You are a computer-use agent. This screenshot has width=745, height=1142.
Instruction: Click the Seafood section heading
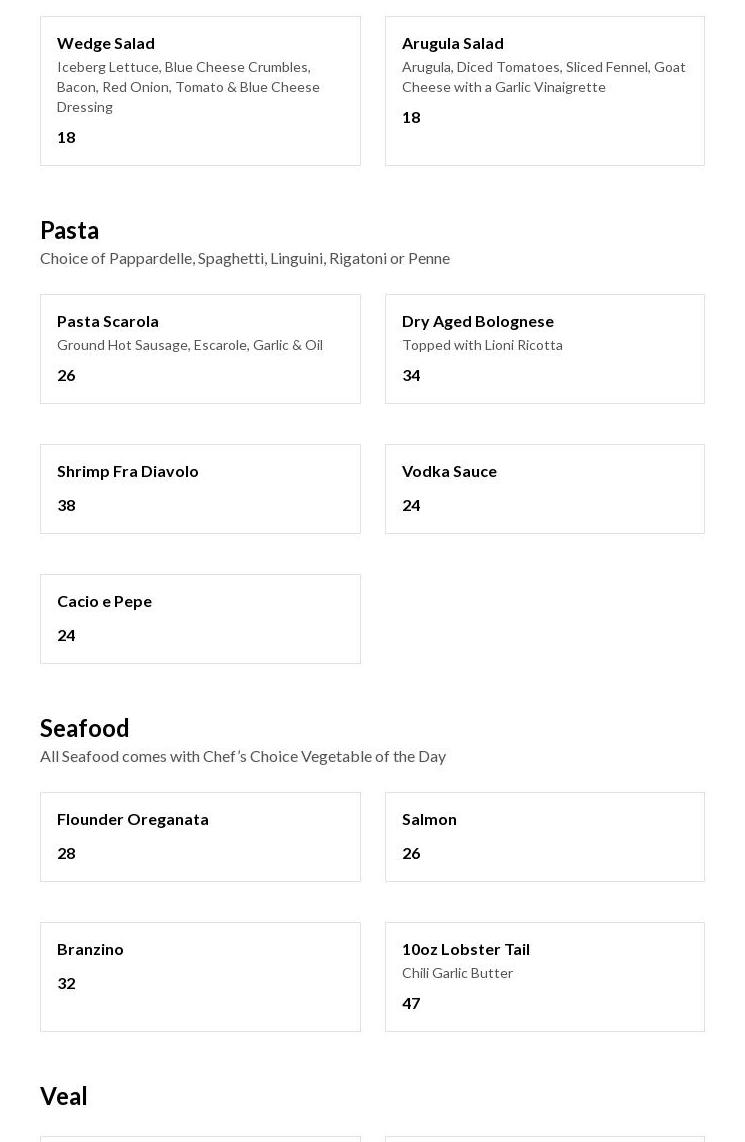click(85, 728)
